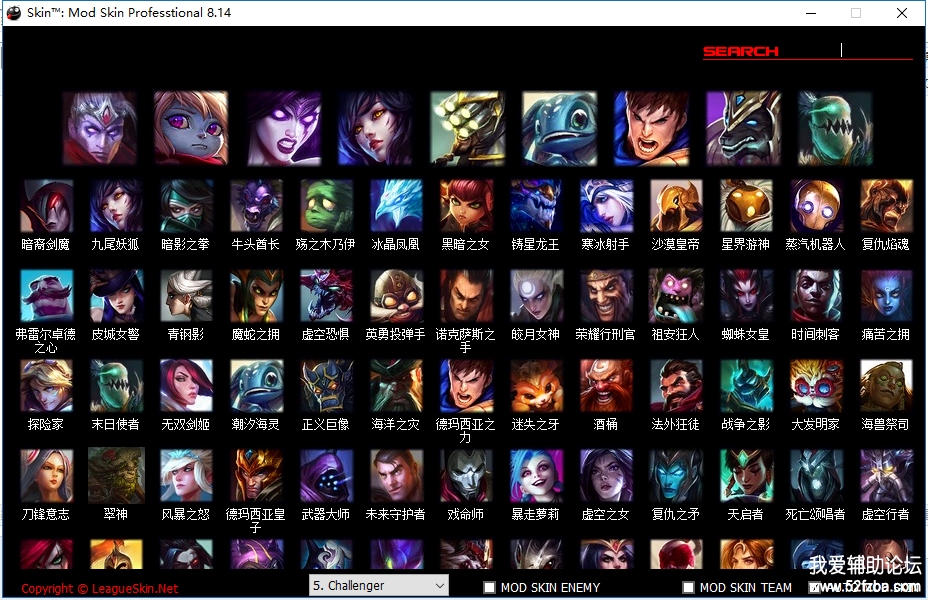928x600 pixels.
Task: Open the 海兽祭司 champion skins
Action: [x=886, y=386]
